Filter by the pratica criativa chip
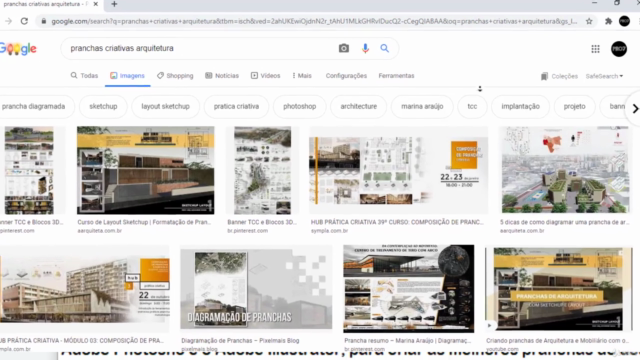The image size is (640, 360). 236,107
